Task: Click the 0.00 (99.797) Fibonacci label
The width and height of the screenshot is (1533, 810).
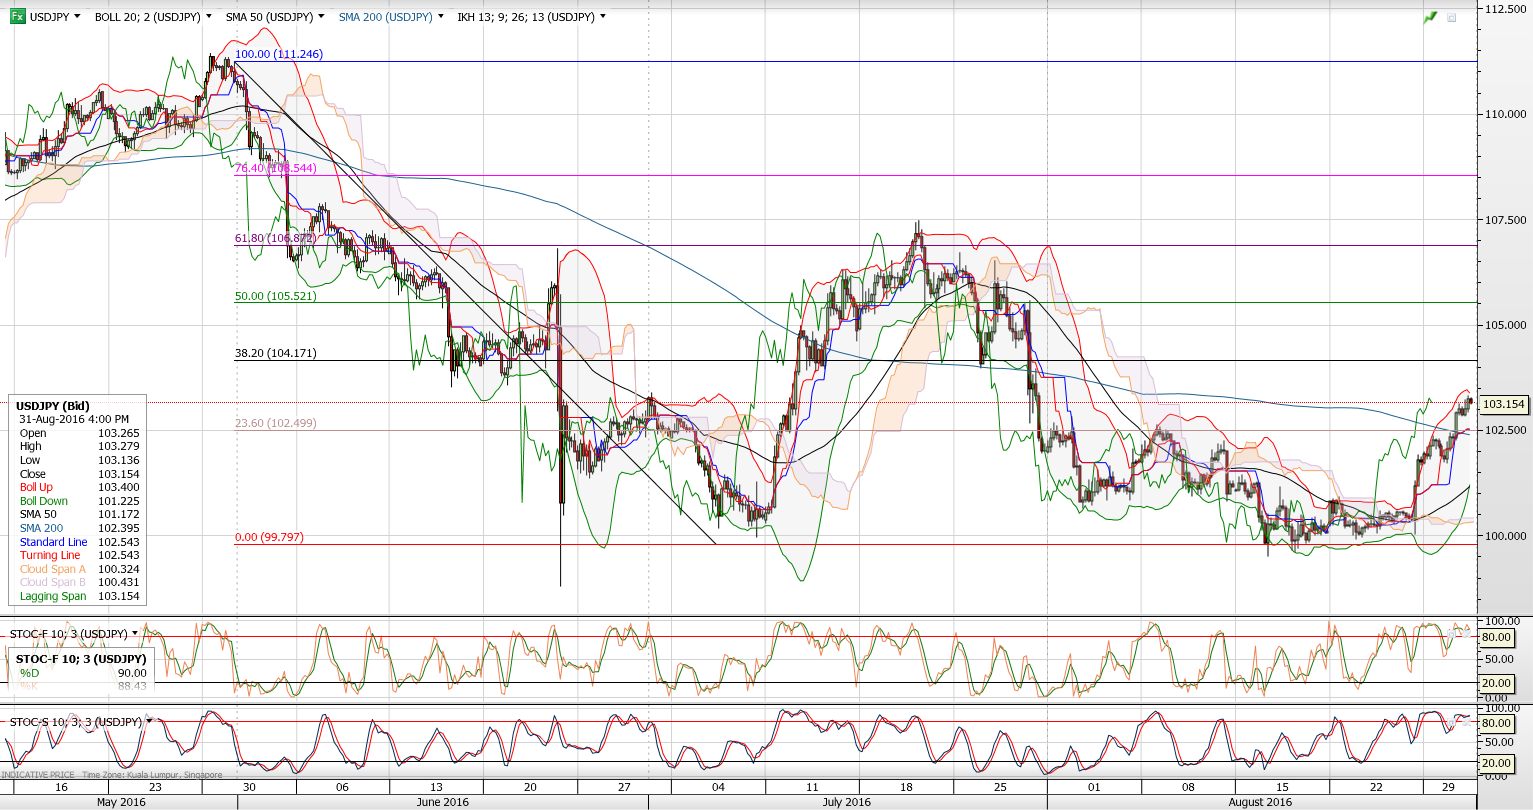Action: [269, 537]
